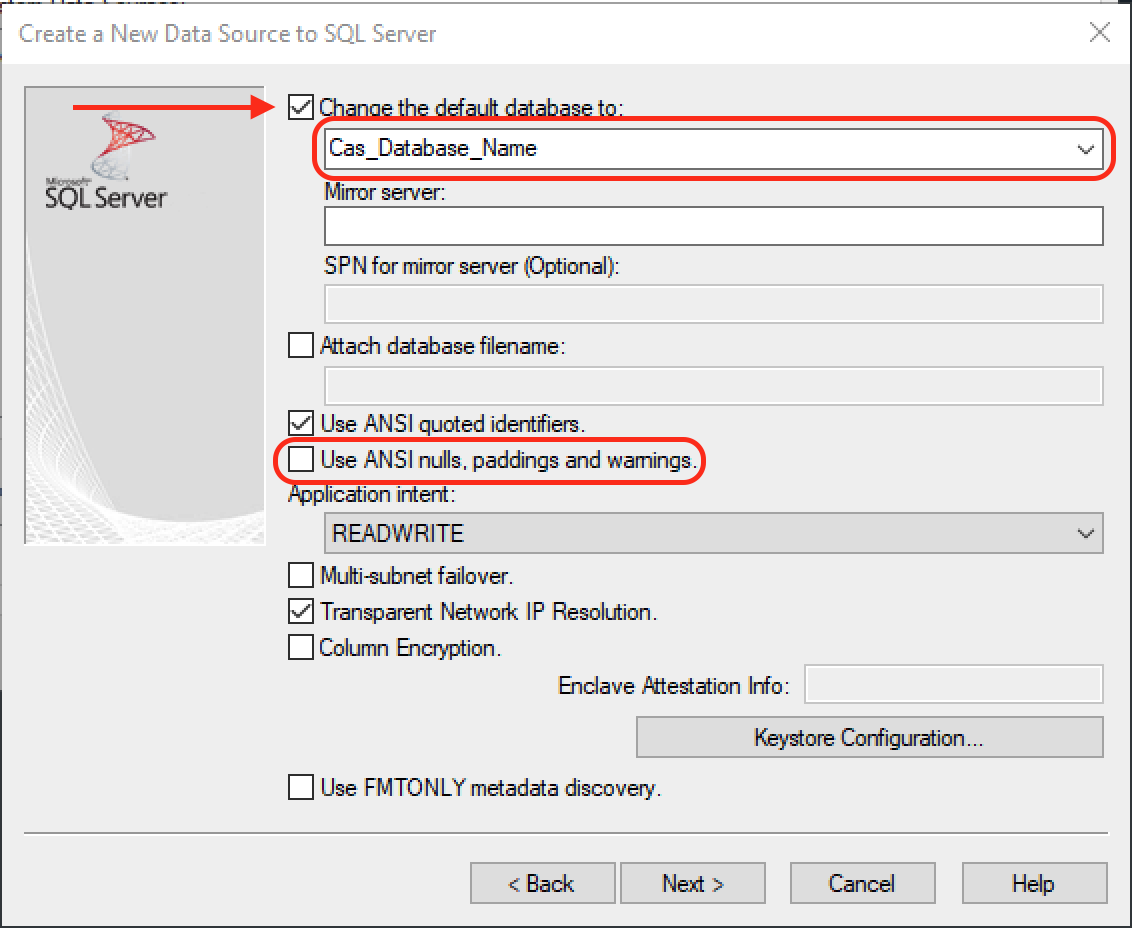Click the Enclave Attestation Info field
This screenshot has height=928, width=1132.
[x=953, y=685]
